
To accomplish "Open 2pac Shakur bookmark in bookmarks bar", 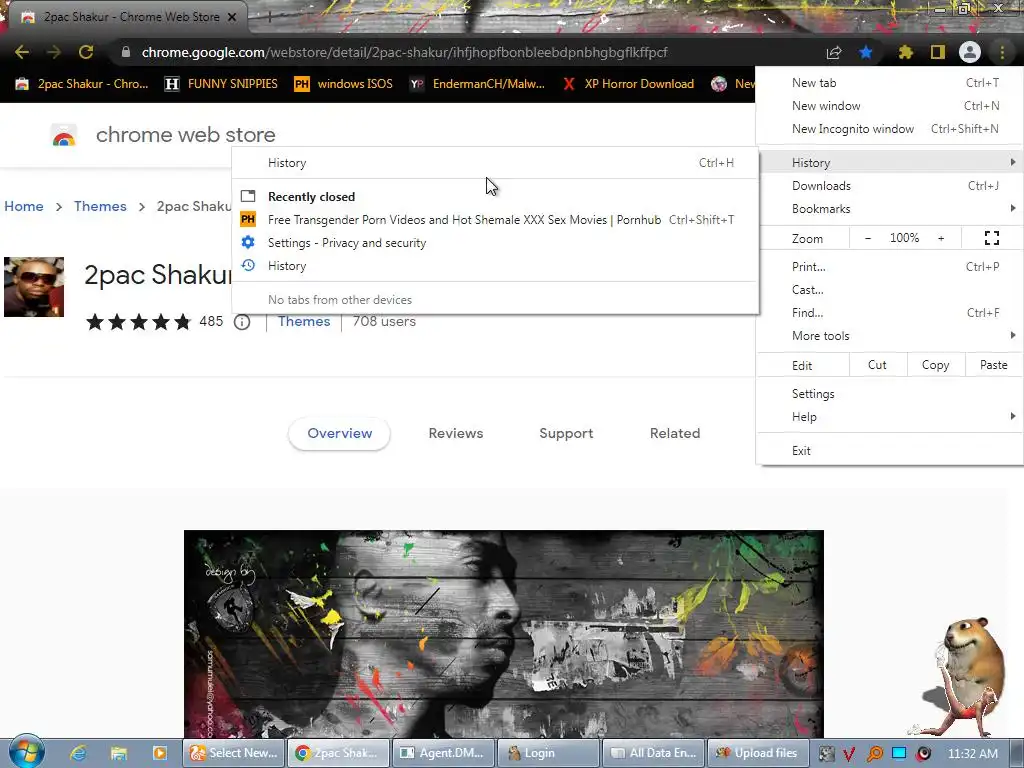I will (82, 84).
